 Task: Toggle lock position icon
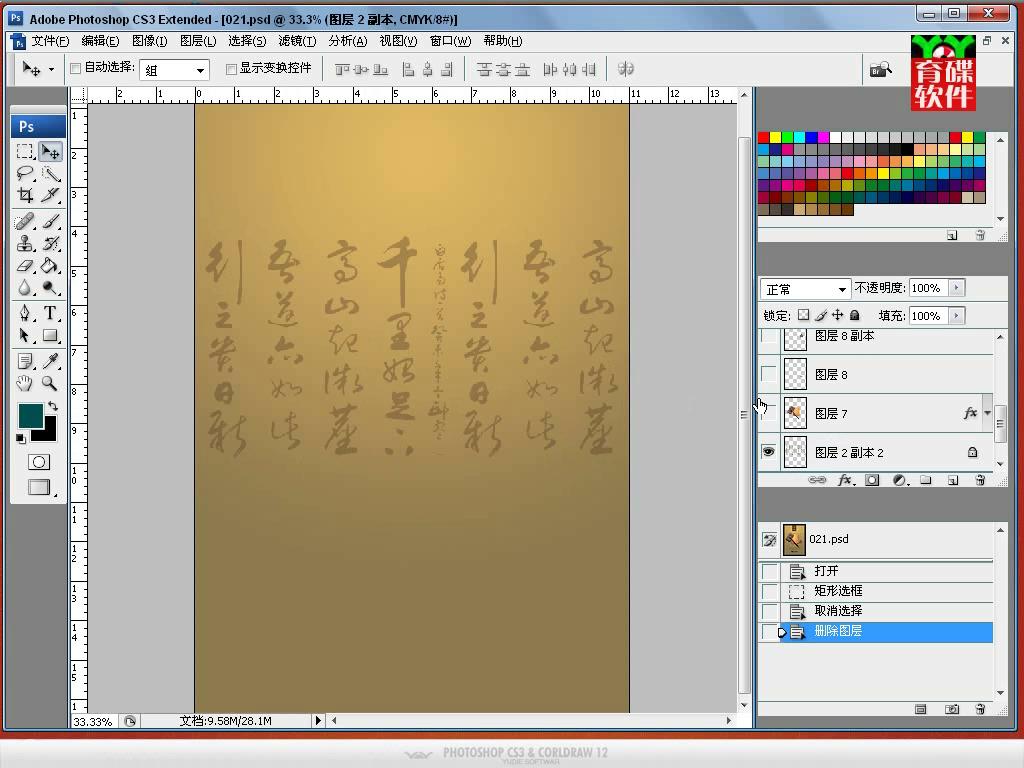tap(837, 315)
